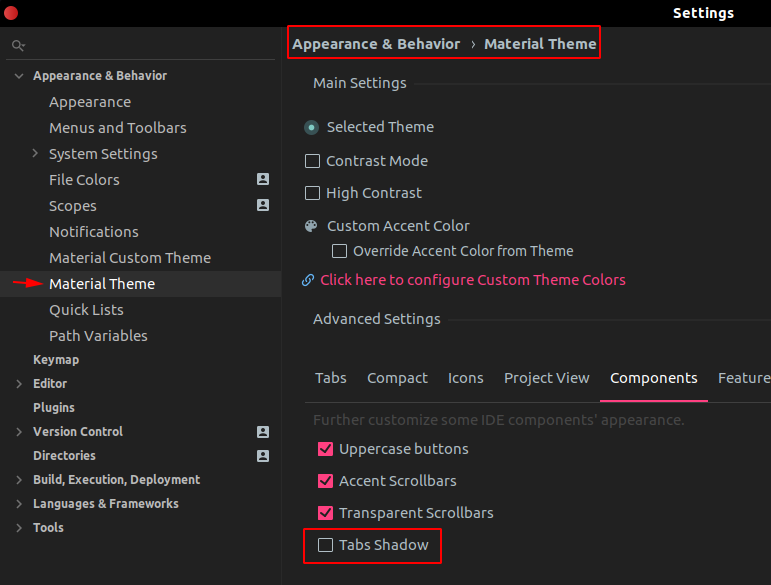The height and width of the screenshot is (585, 771).
Task: Disable Transparent Scrollbars checkbox
Action: tap(326, 513)
